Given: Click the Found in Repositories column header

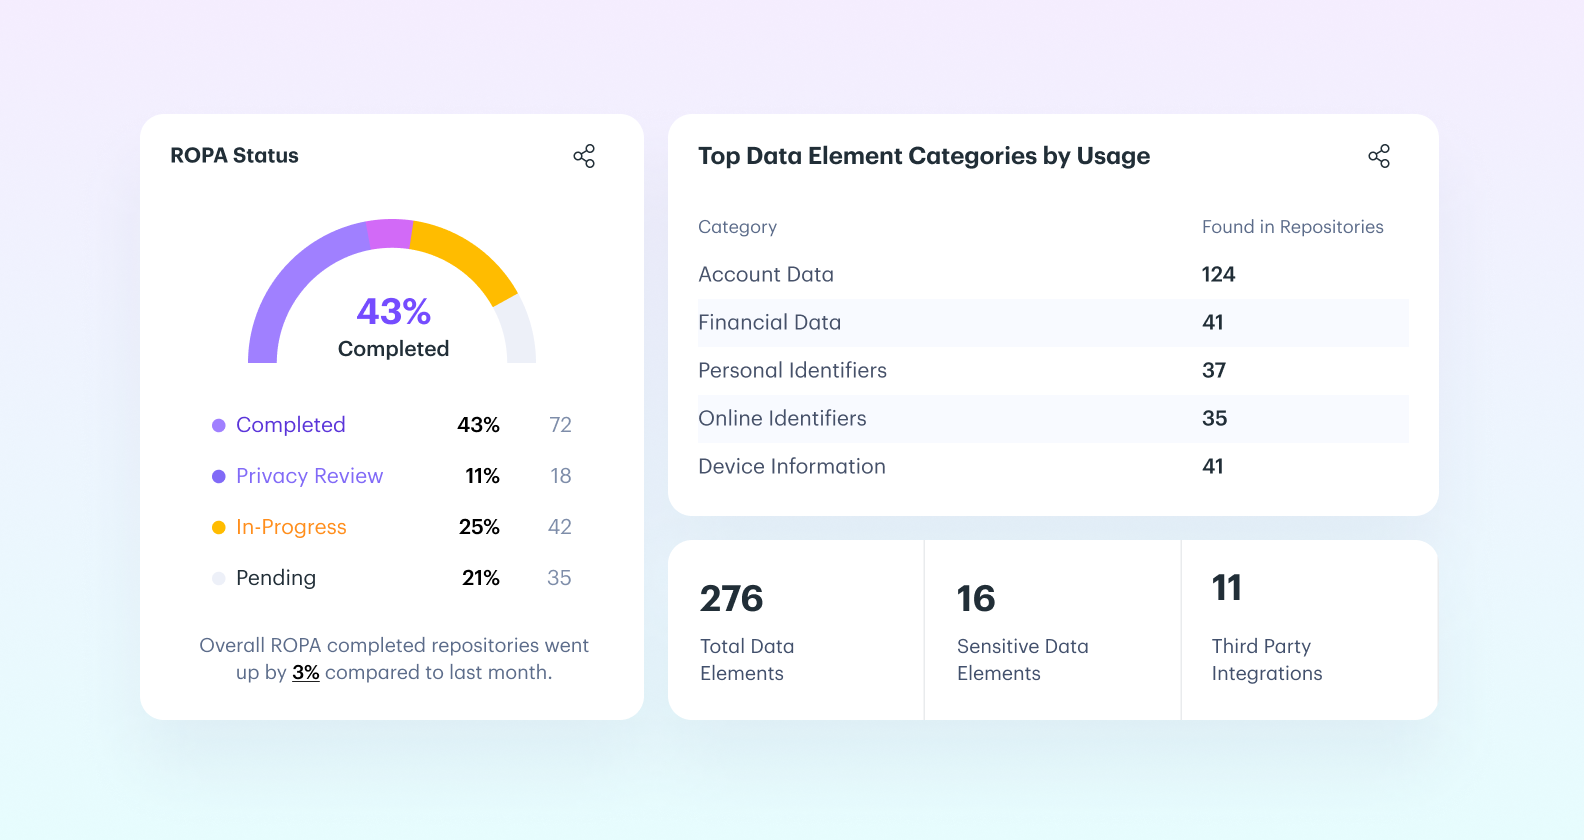Looking at the screenshot, I should 1293,227.
